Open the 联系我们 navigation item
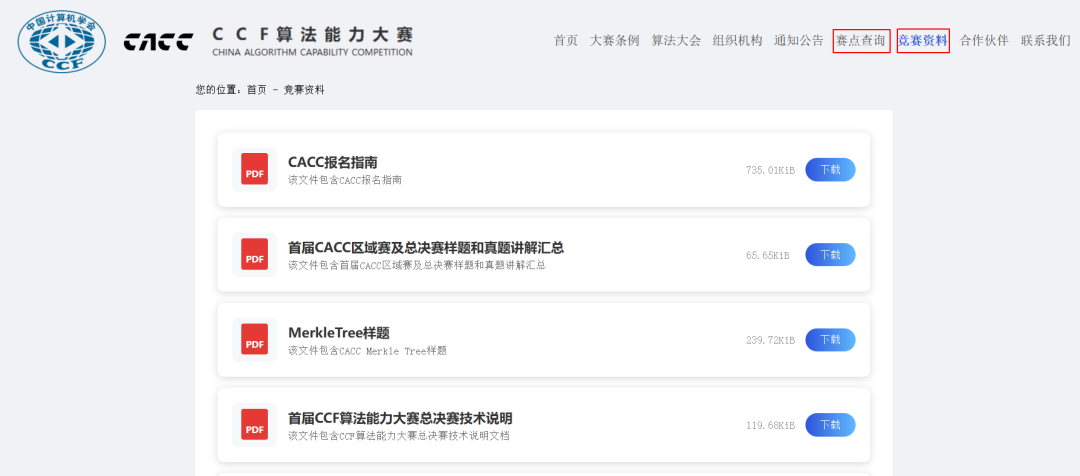 point(1046,41)
